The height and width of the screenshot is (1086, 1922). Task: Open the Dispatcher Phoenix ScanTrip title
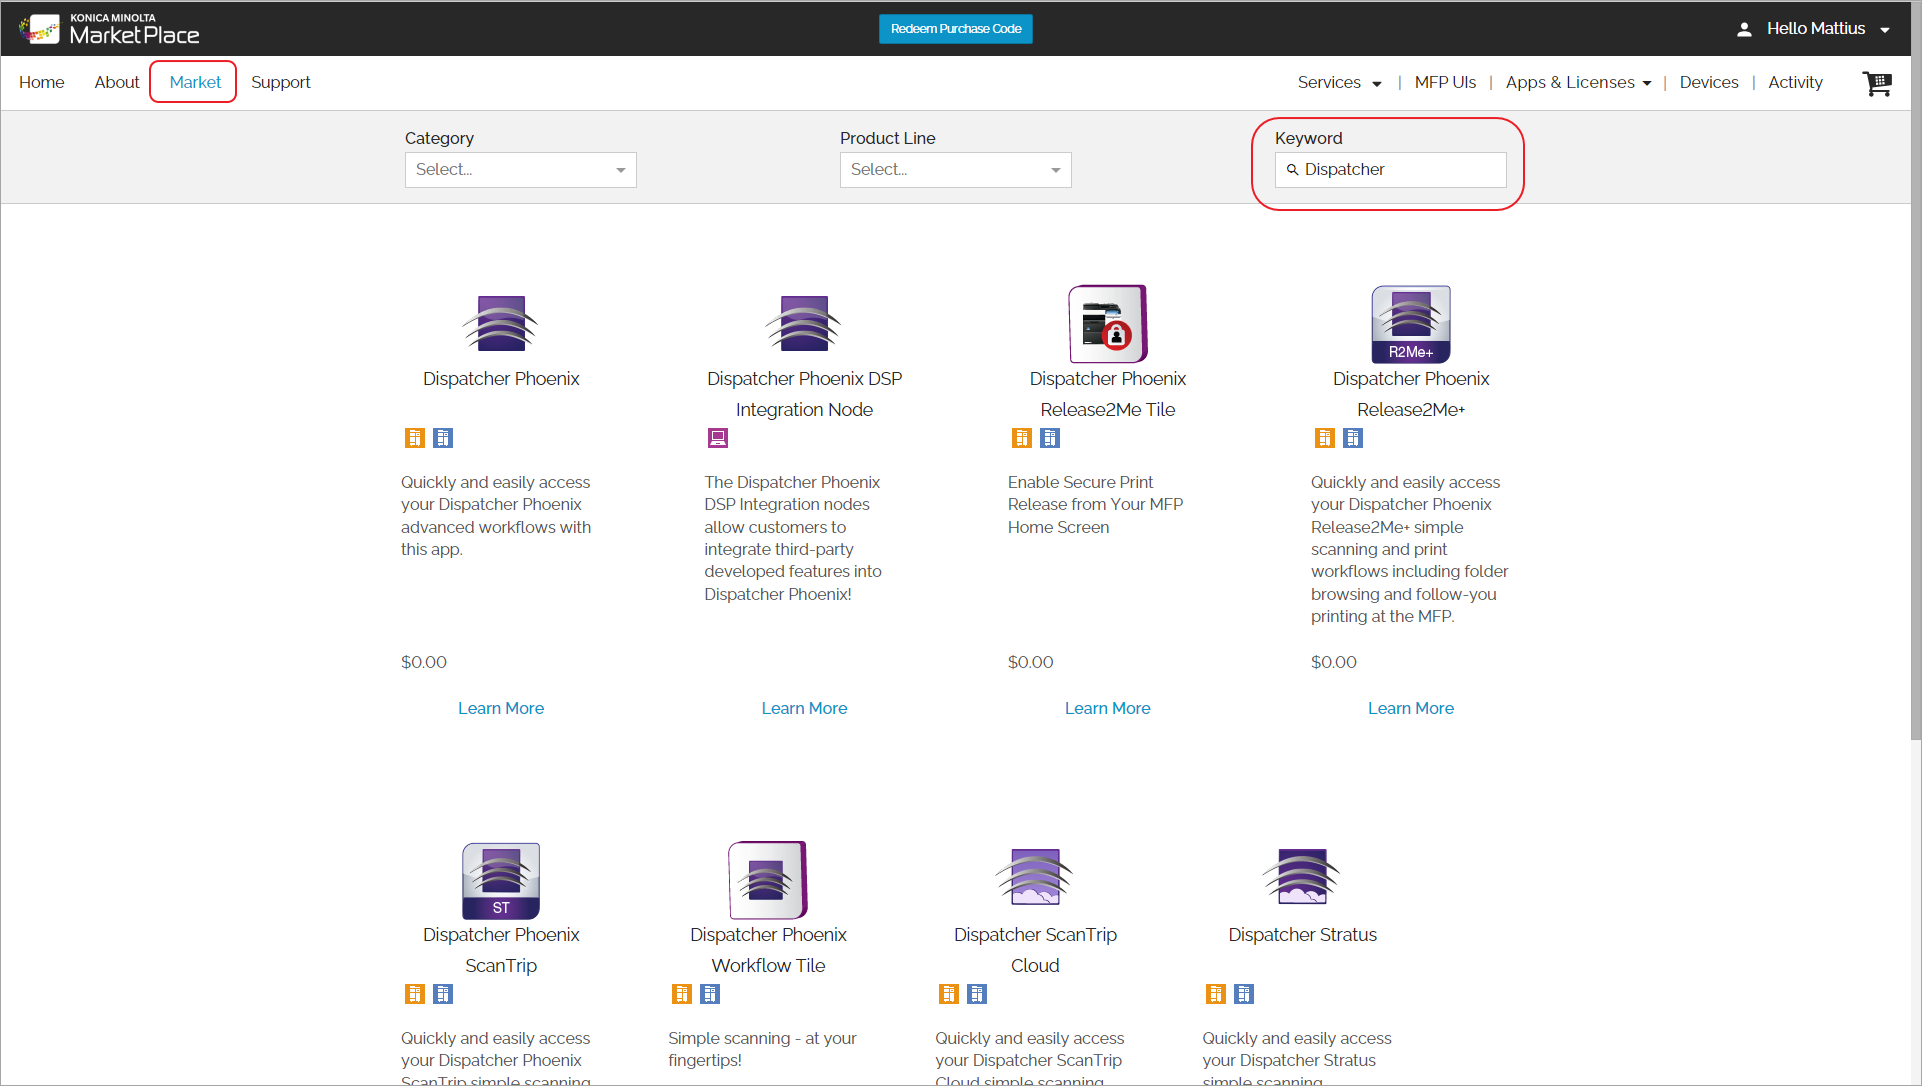pos(501,950)
